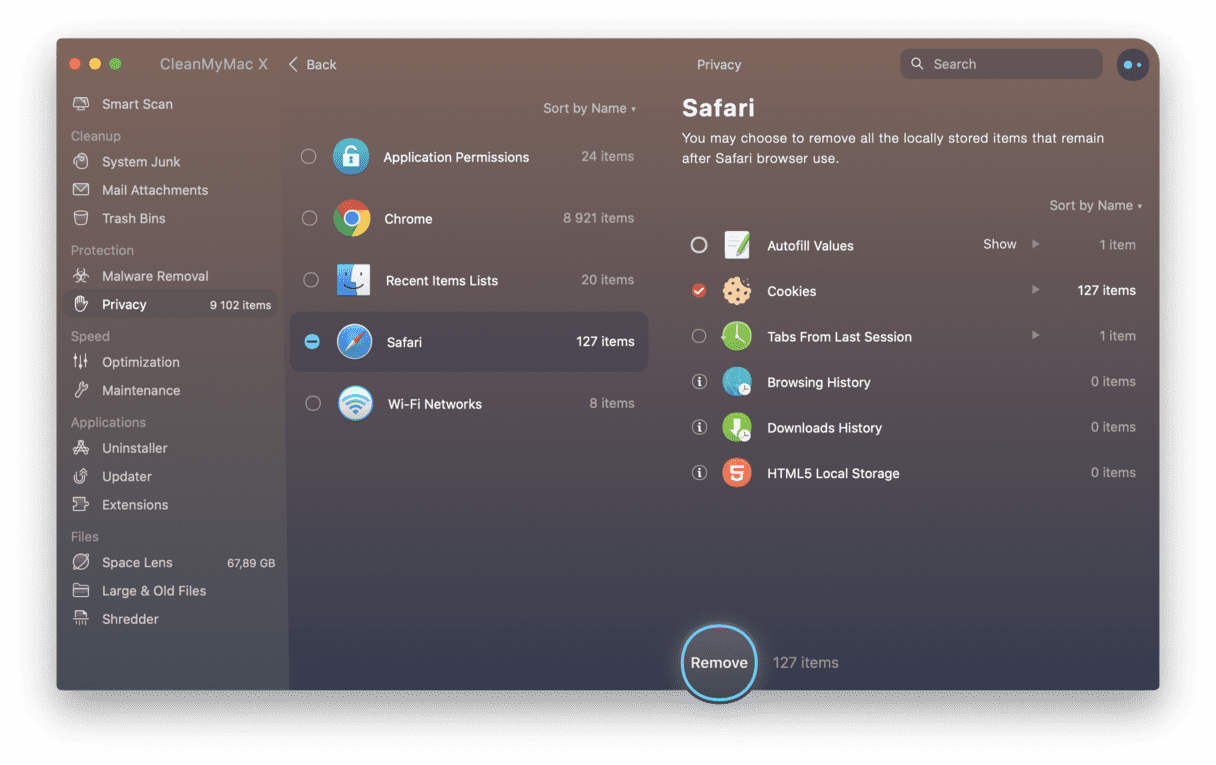The image size is (1216, 765).
Task: Click the Chrome browser icon
Action: (352, 218)
